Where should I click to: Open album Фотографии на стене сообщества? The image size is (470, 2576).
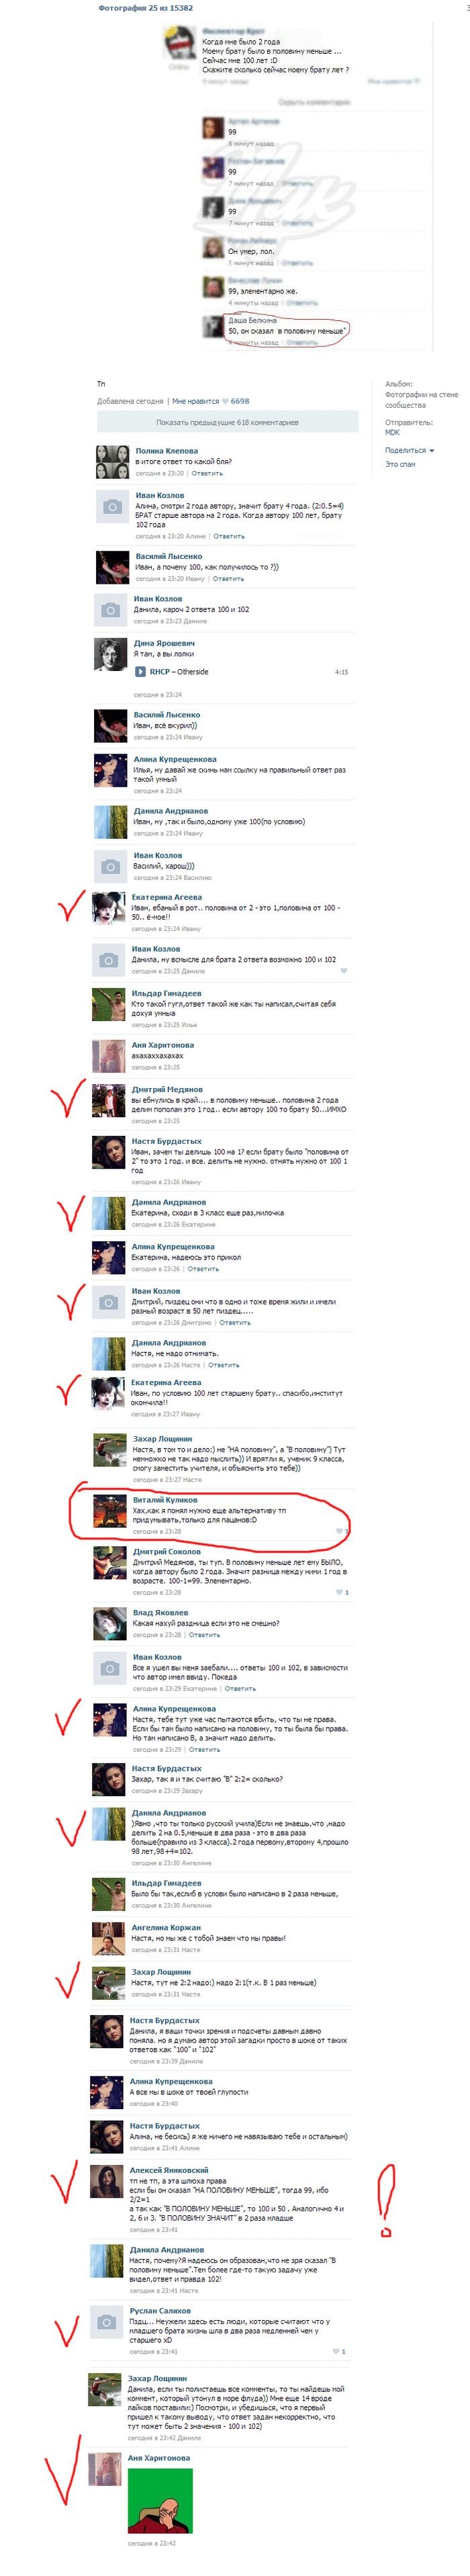tap(421, 400)
